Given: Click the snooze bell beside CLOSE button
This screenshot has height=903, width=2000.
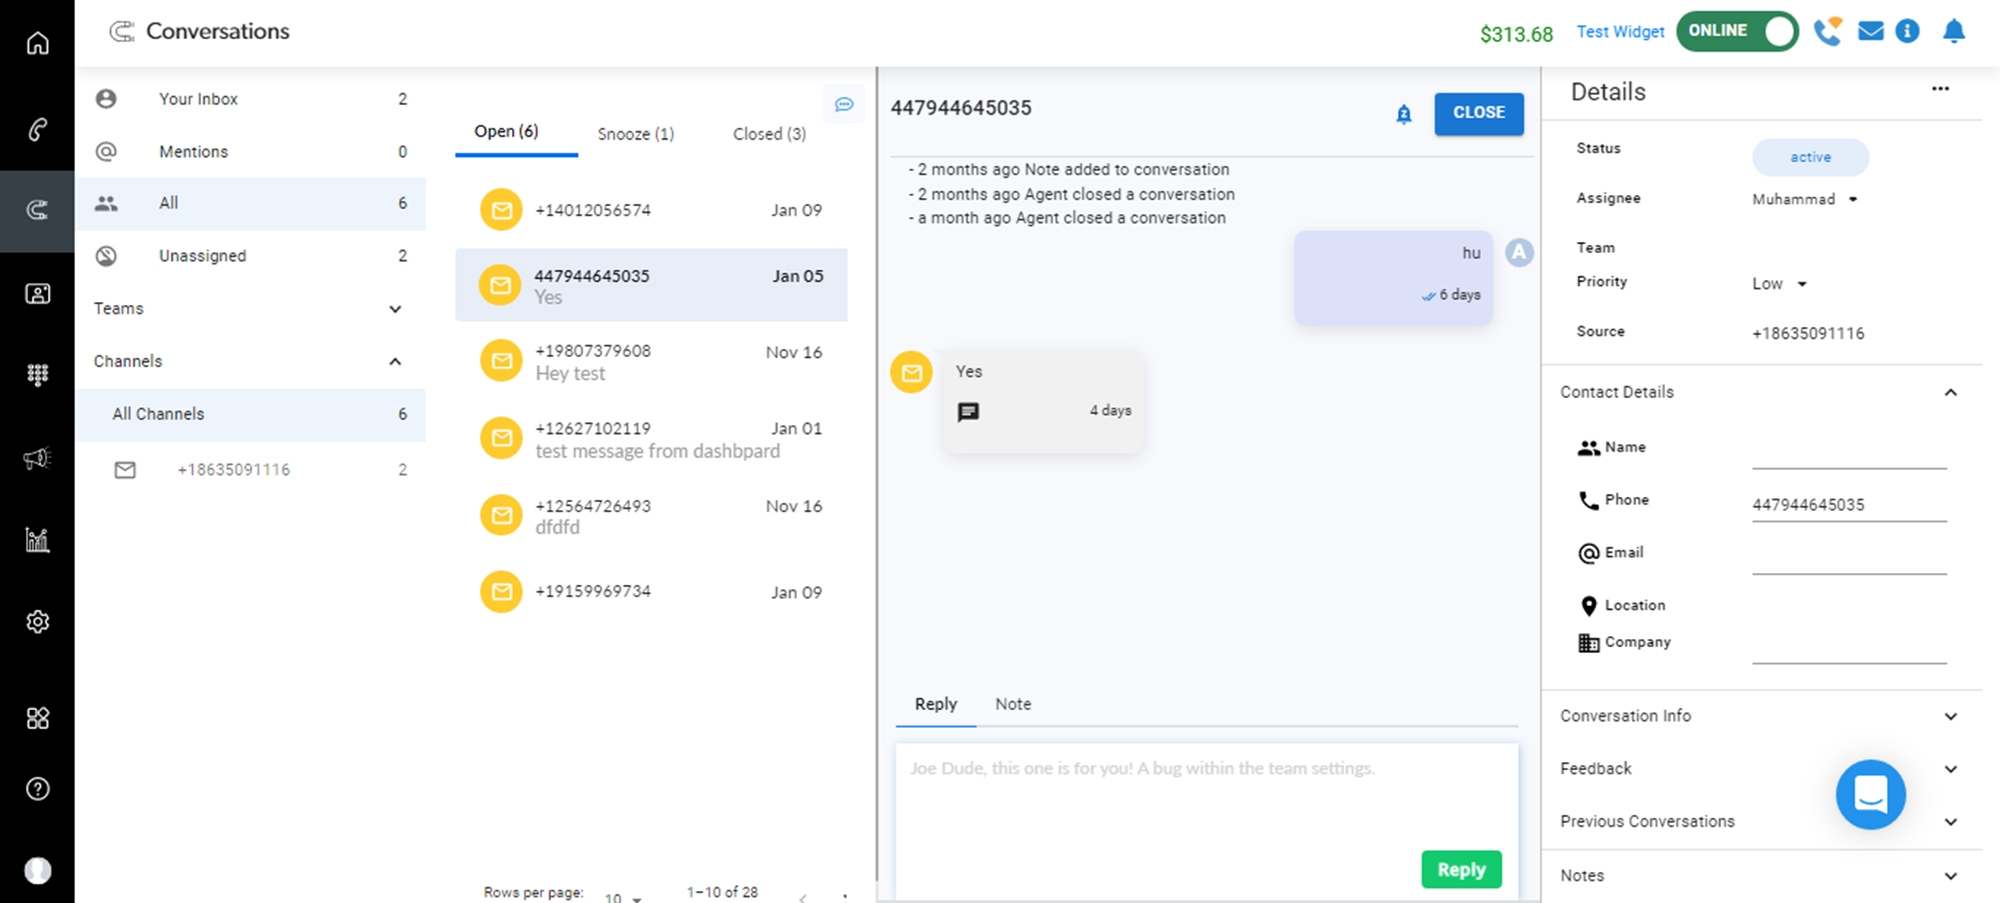Looking at the screenshot, I should point(1404,114).
